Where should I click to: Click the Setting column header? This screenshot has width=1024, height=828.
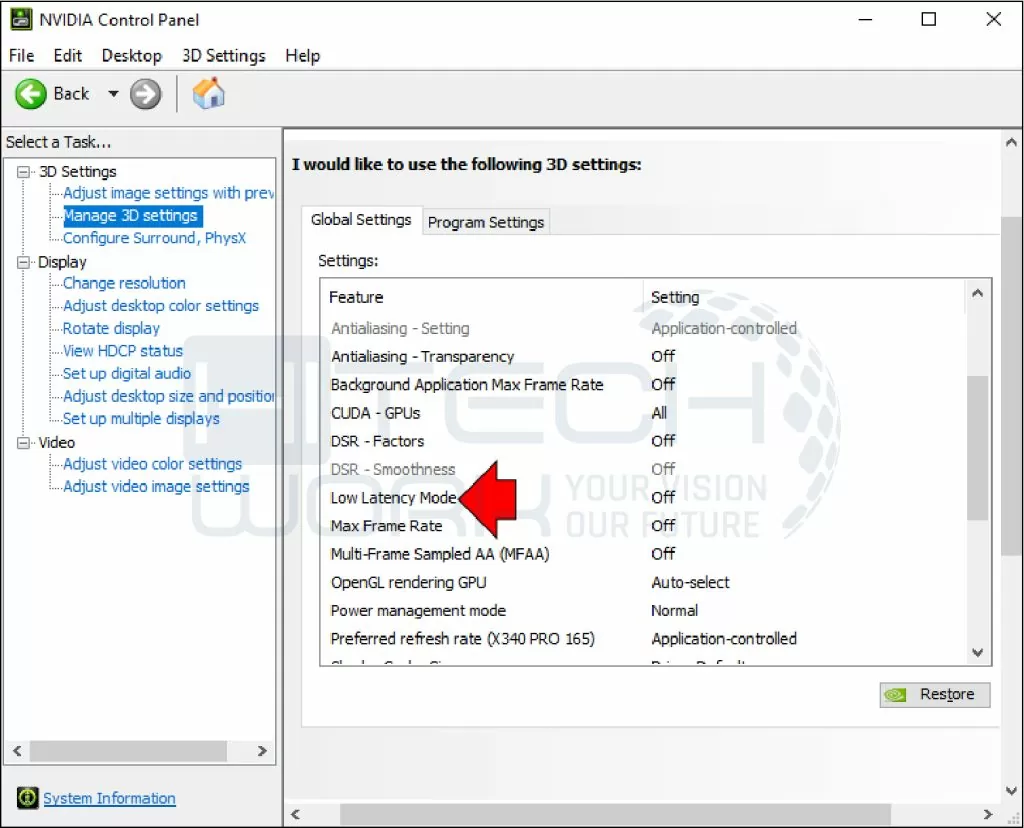[675, 298]
